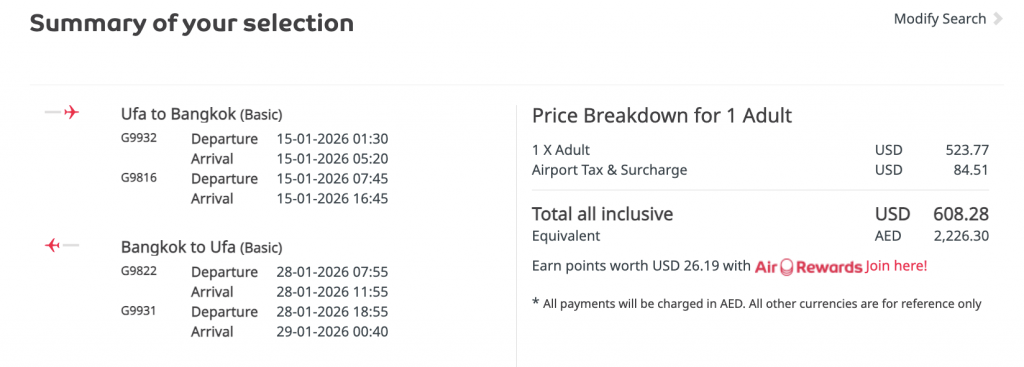Select flight number G9822
This screenshot has width=1024, height=367.
click(x=138, y=270)
